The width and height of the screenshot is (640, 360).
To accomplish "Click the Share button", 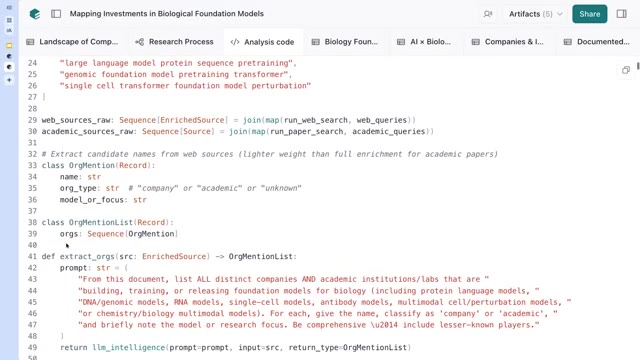I will pos(589,14).
